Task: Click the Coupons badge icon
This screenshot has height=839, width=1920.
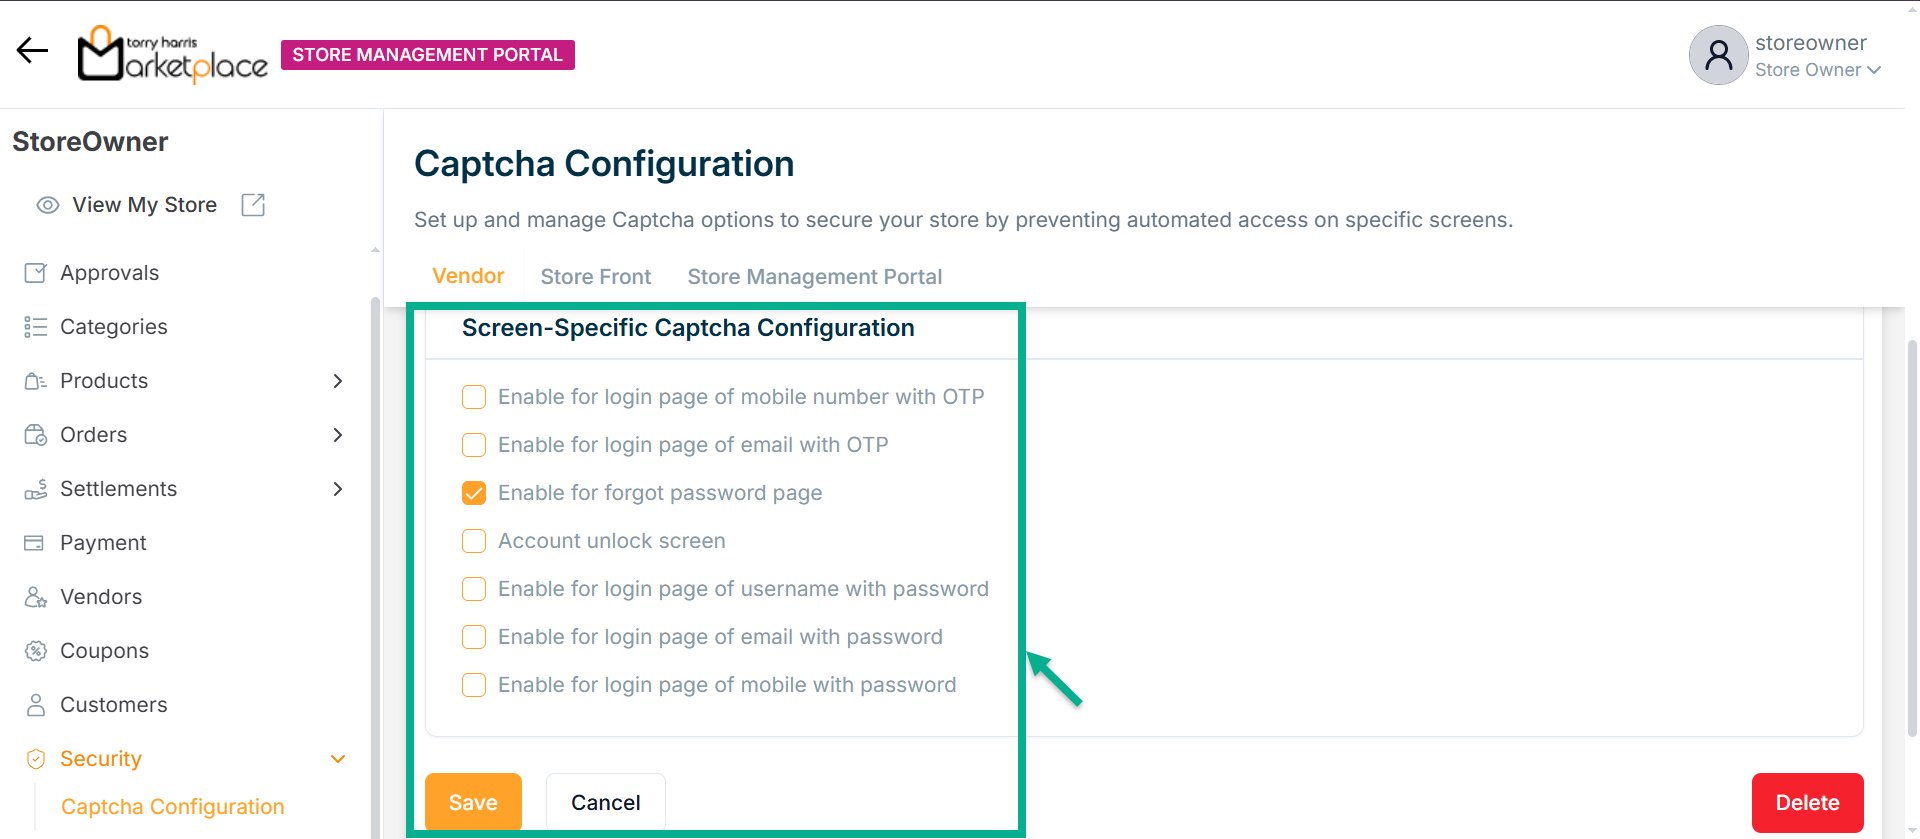Action: click(x=35, y=651)
